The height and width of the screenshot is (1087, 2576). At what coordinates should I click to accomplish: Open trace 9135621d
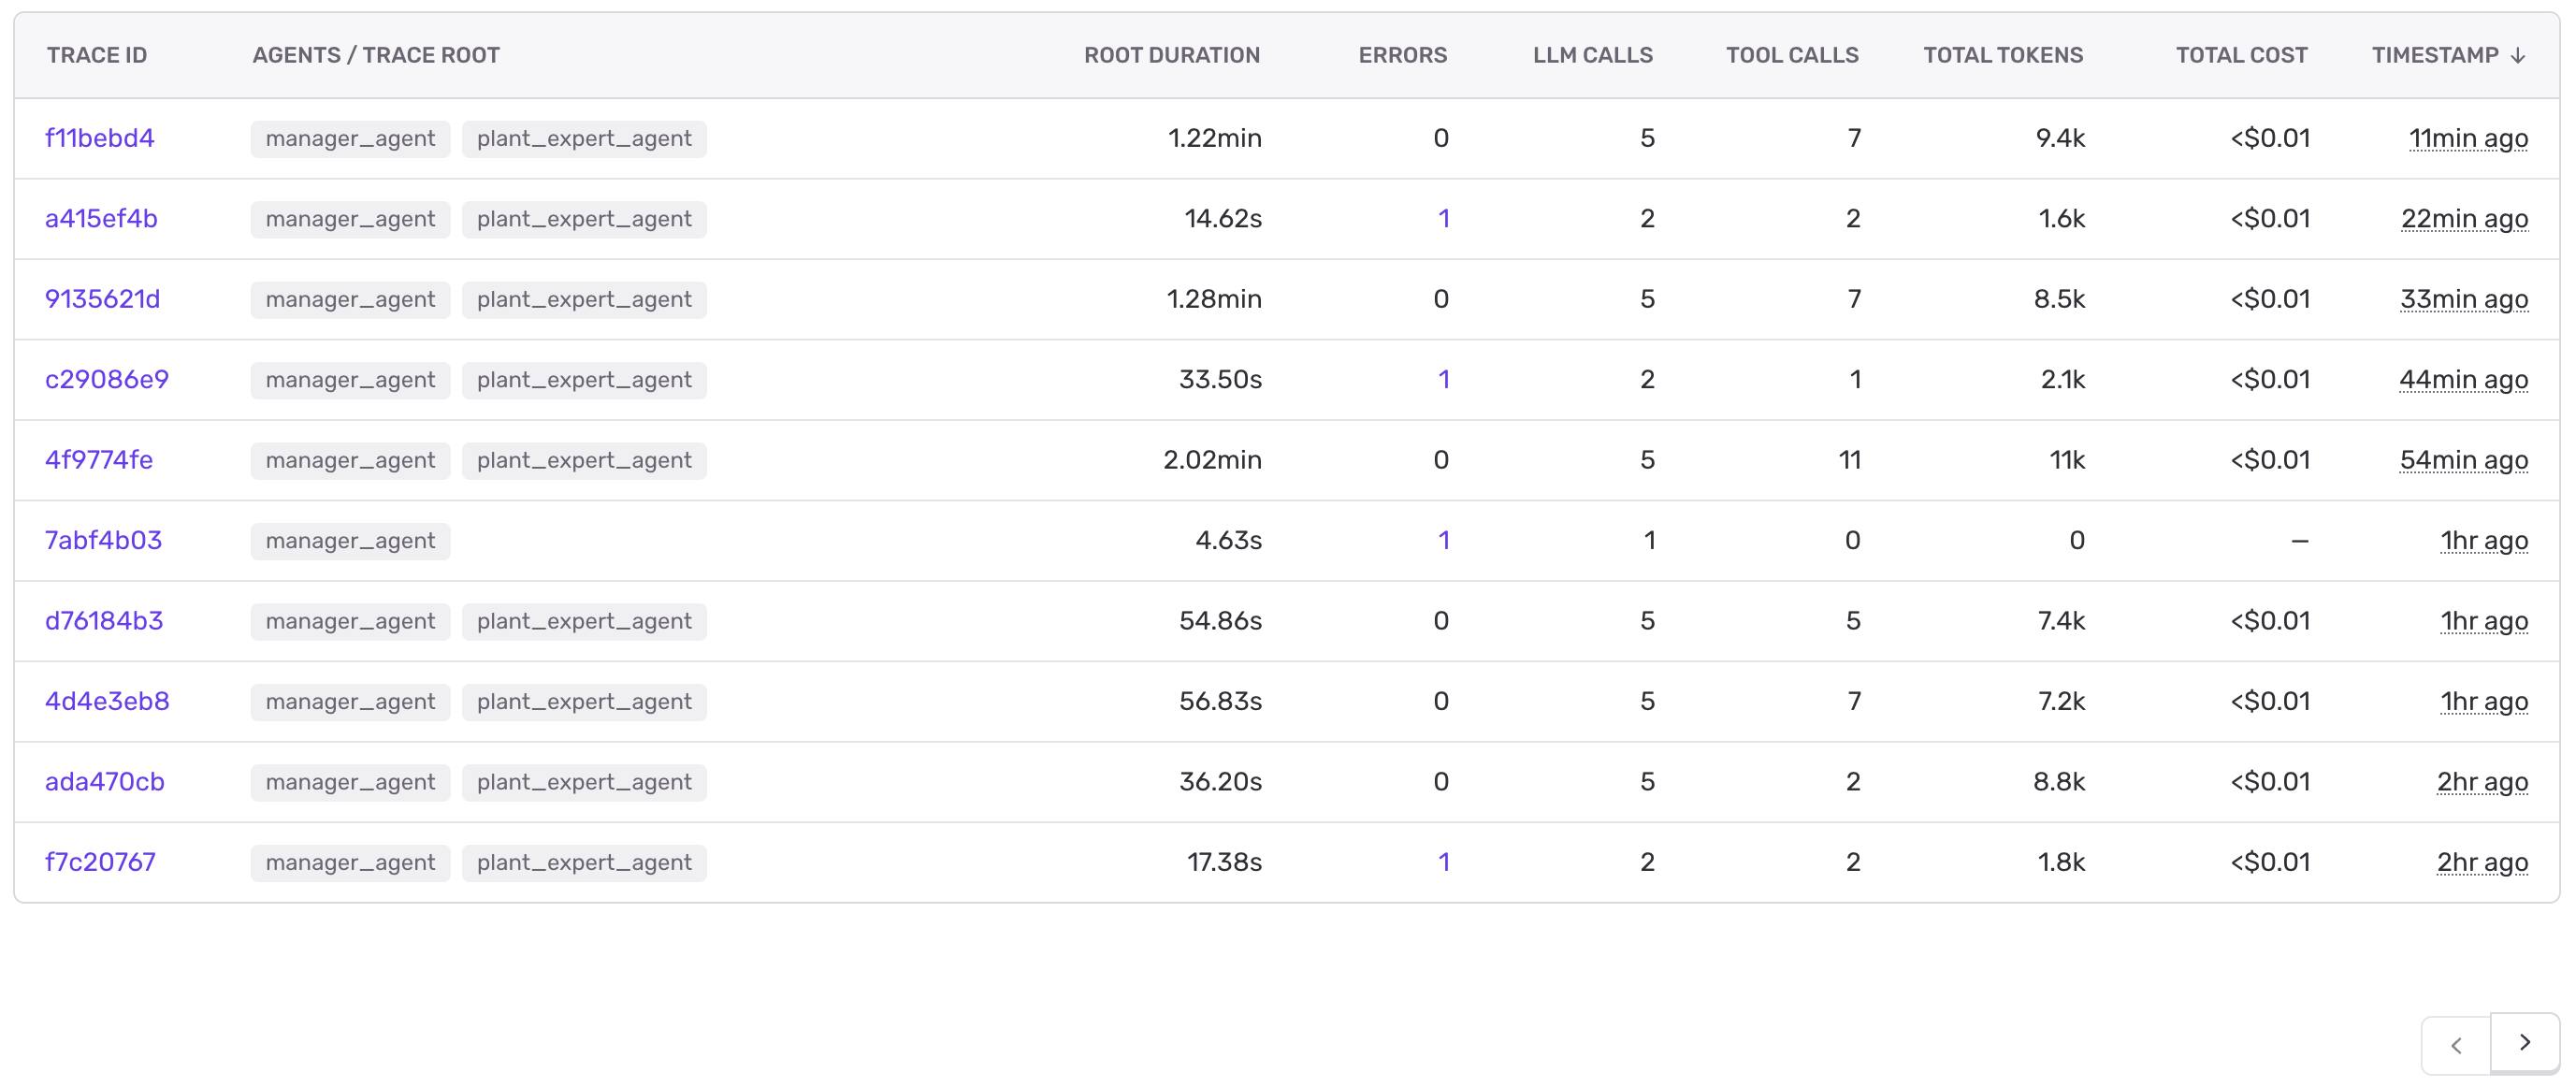click(102, 299)
